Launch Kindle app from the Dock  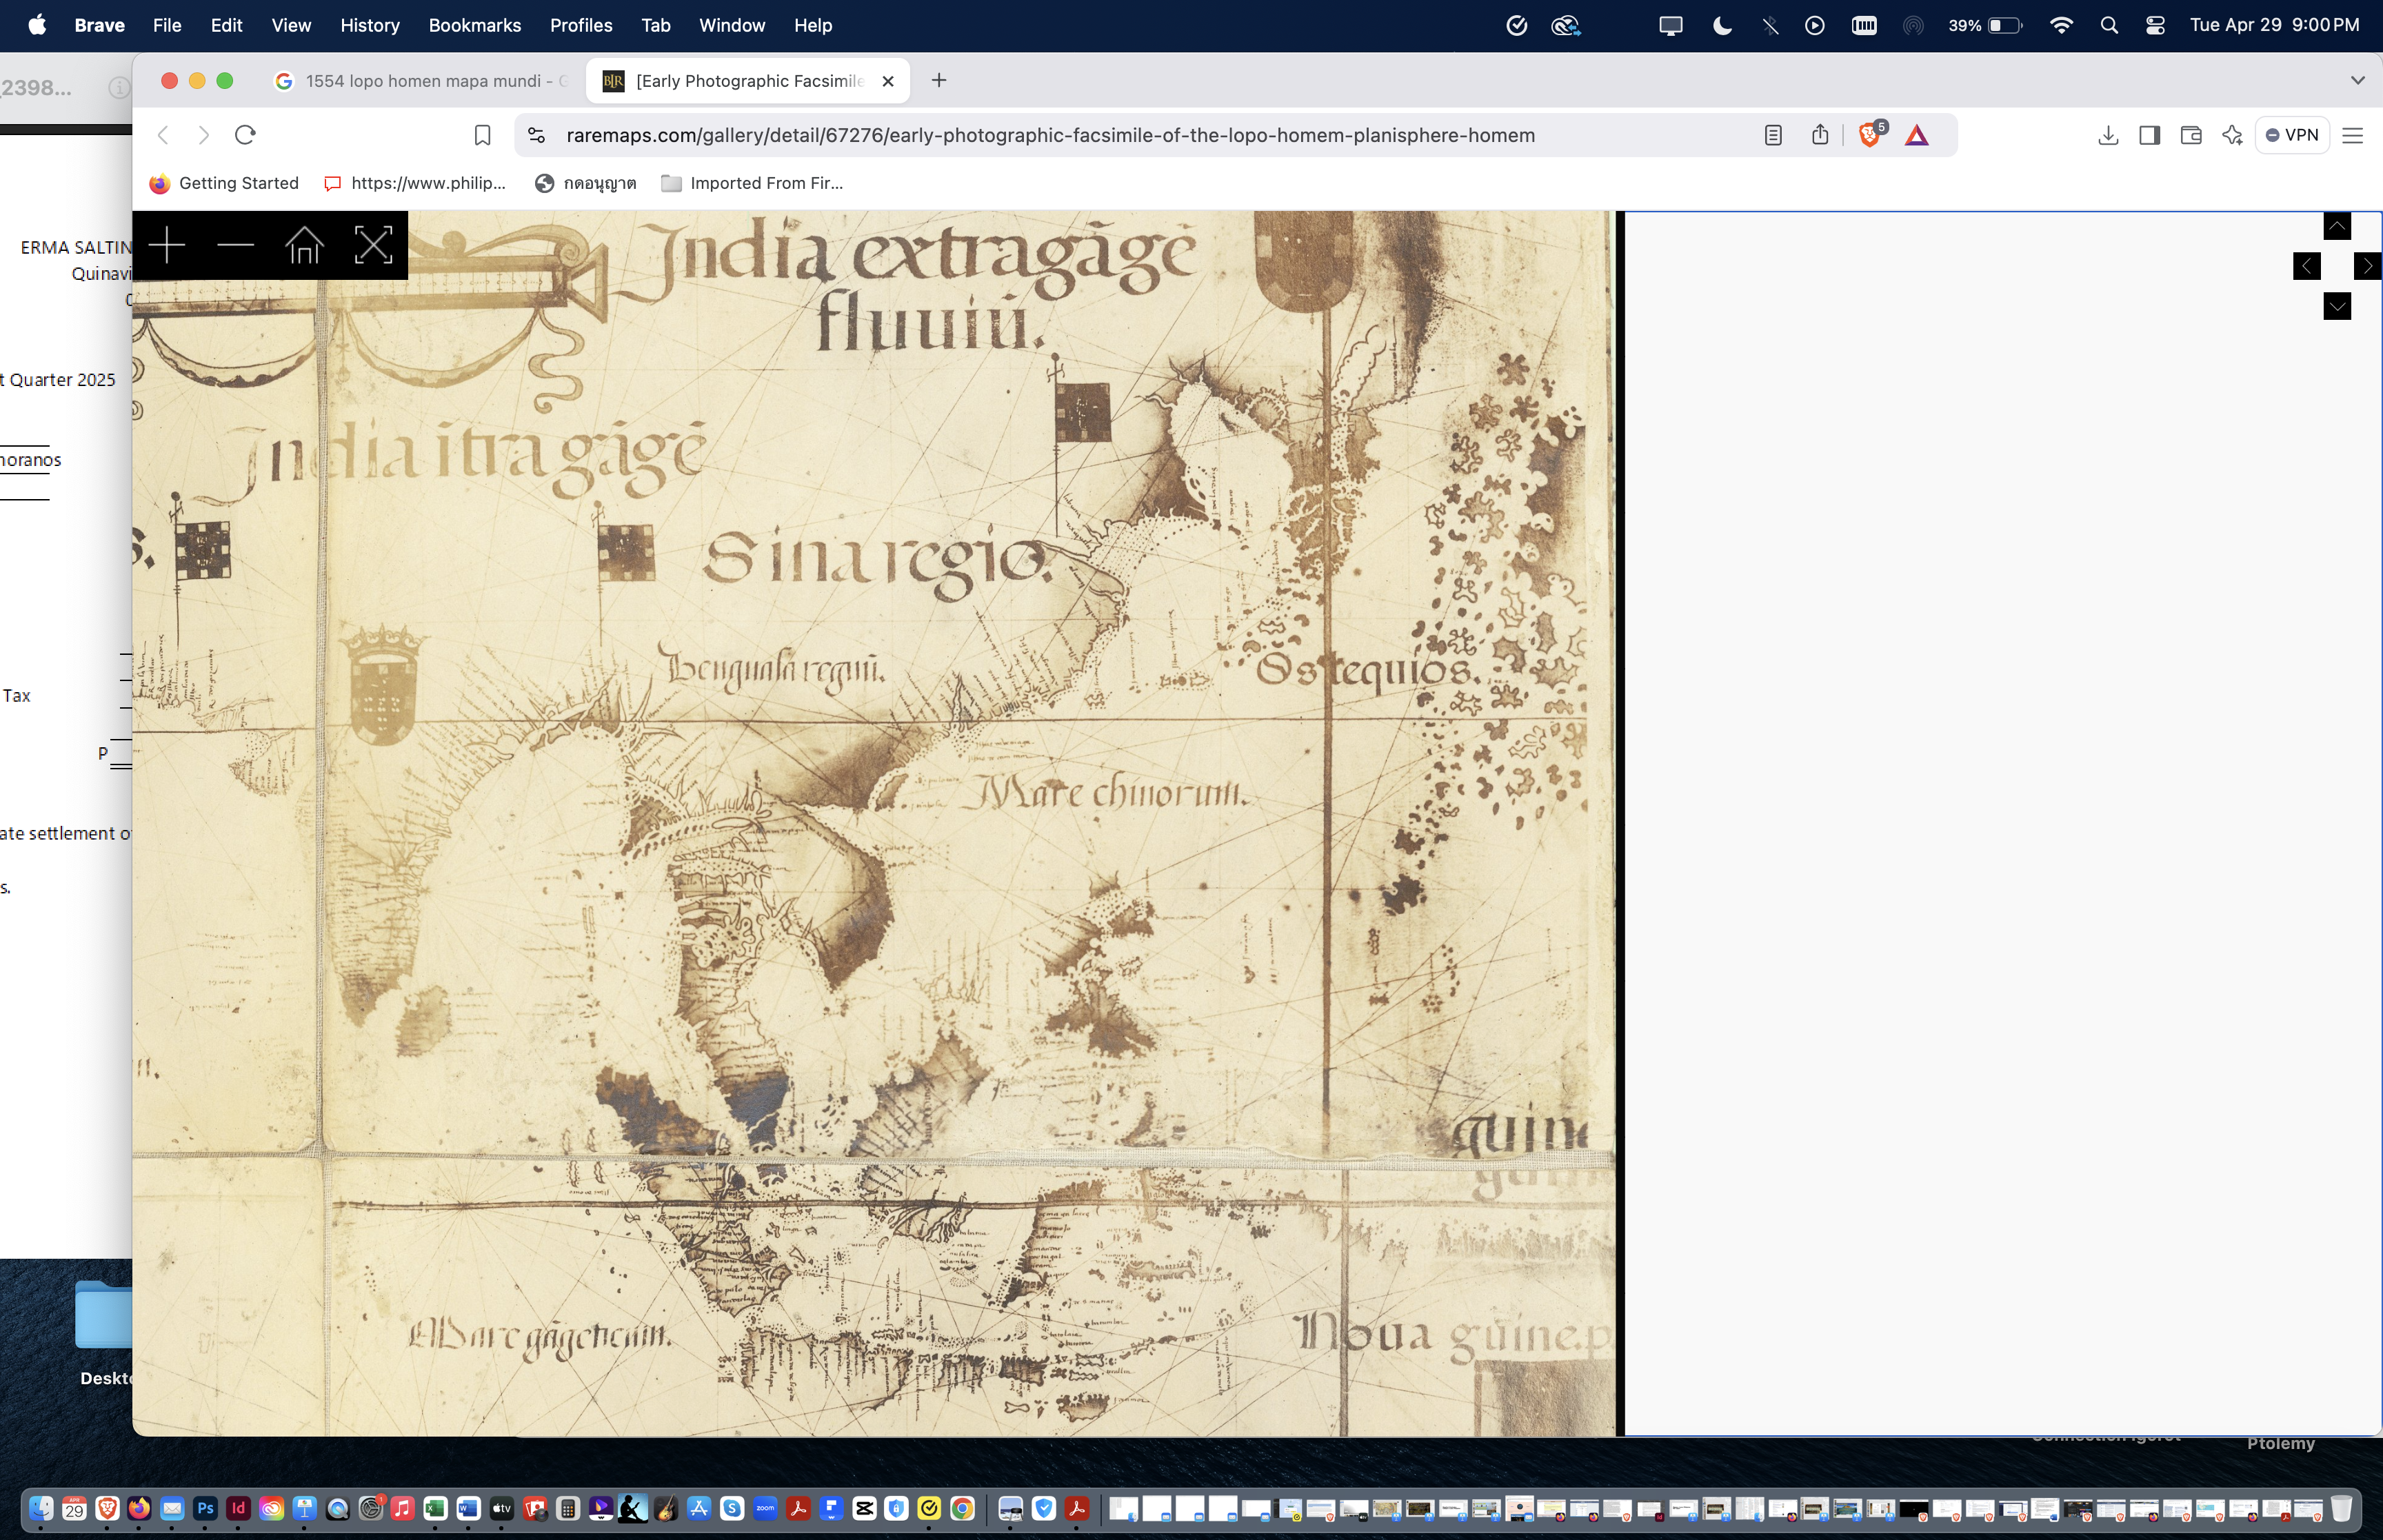(633, 1508)
